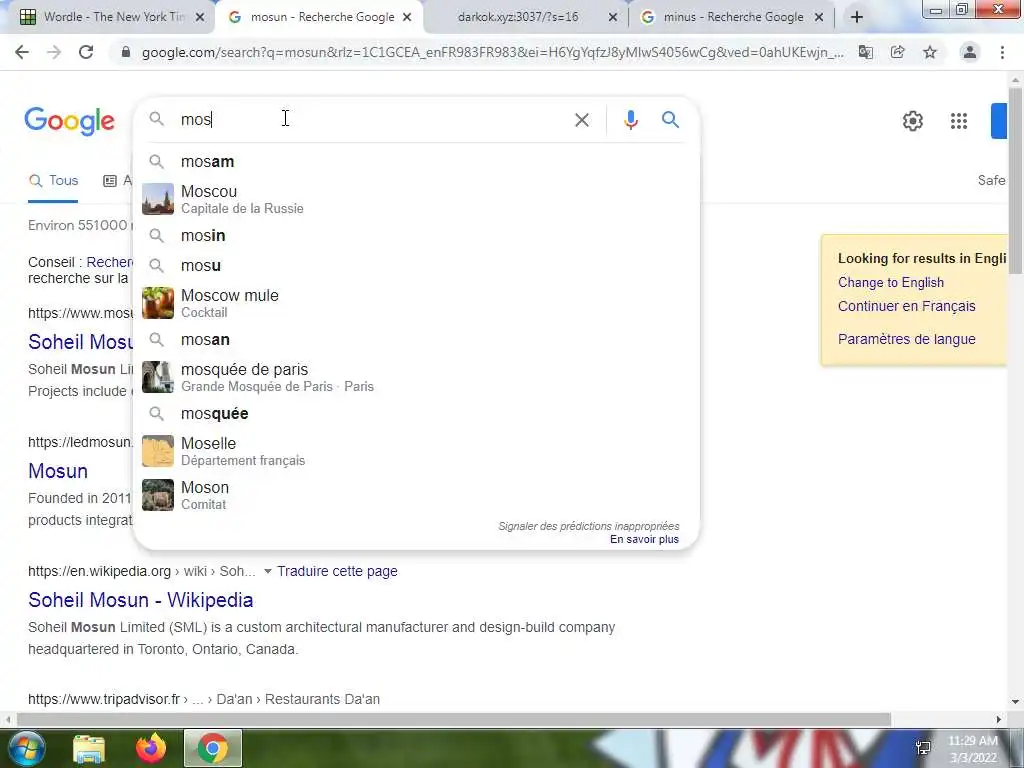The image size is (1024, 768).
Task: Click the forward navigation arrow
Action: click(54, 52)
